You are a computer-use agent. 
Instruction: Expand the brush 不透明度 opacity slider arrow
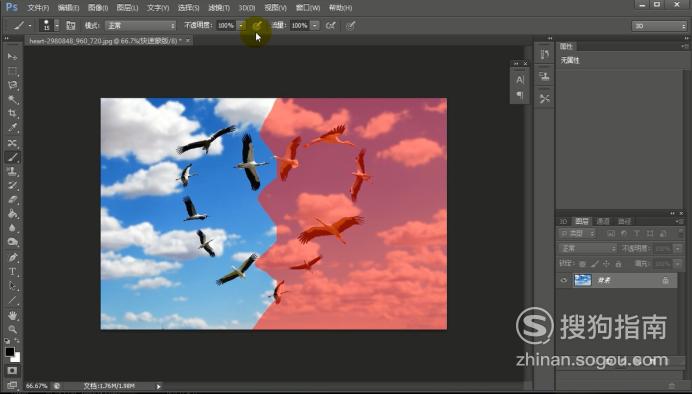(x=241, y=26)
